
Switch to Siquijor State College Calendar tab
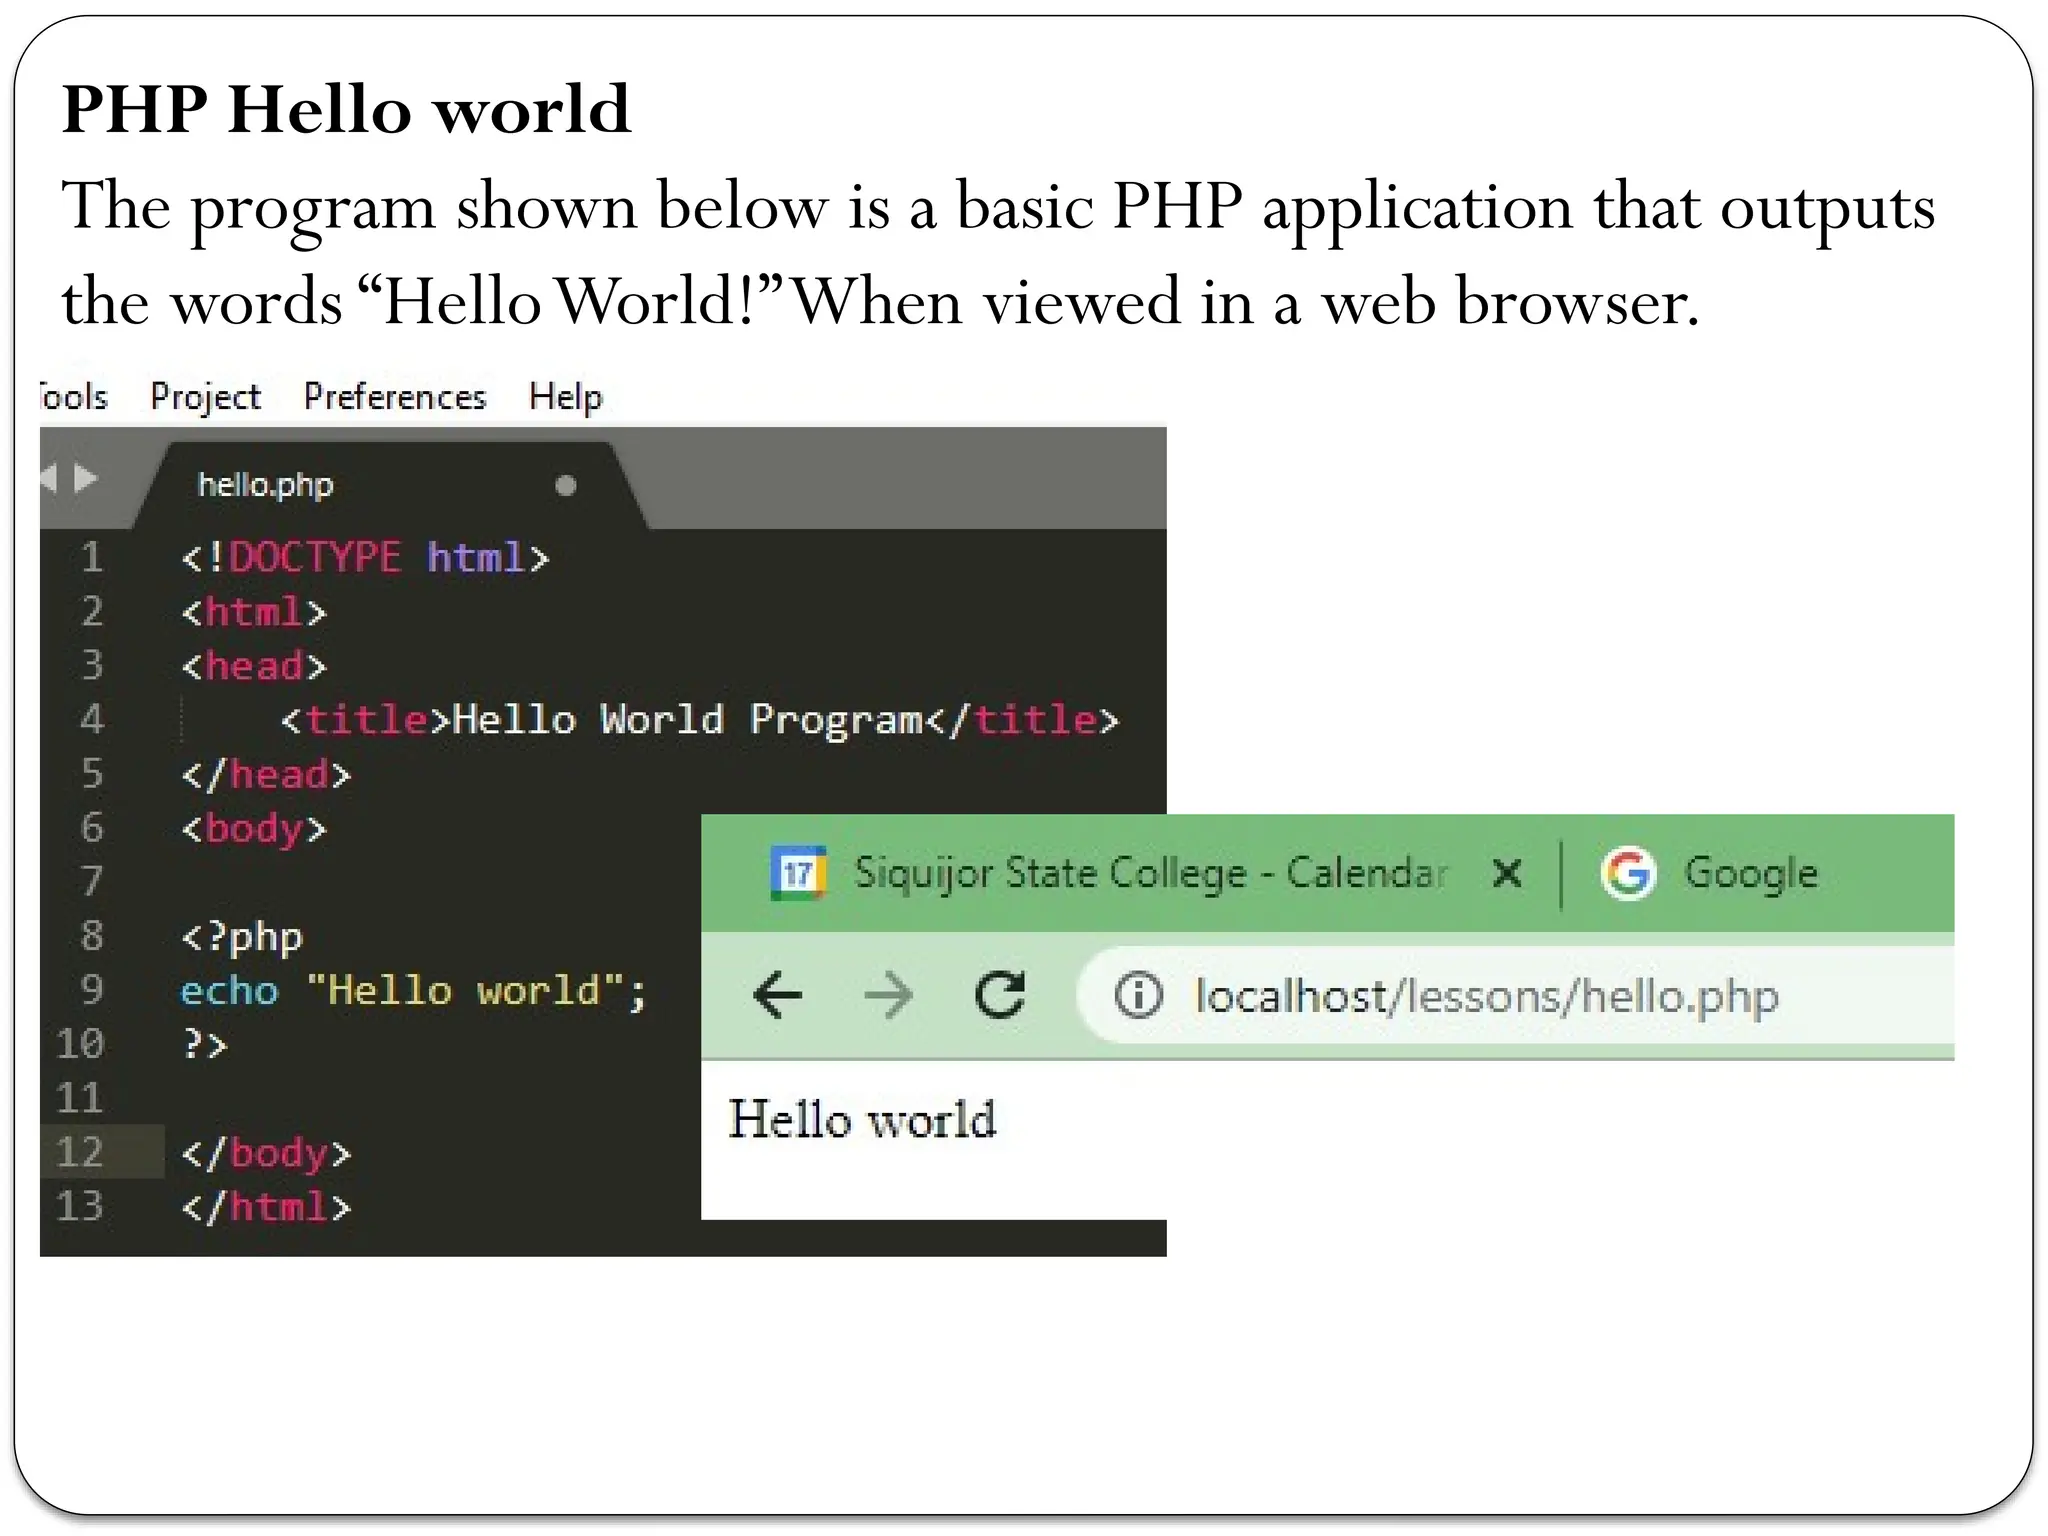1150,873
